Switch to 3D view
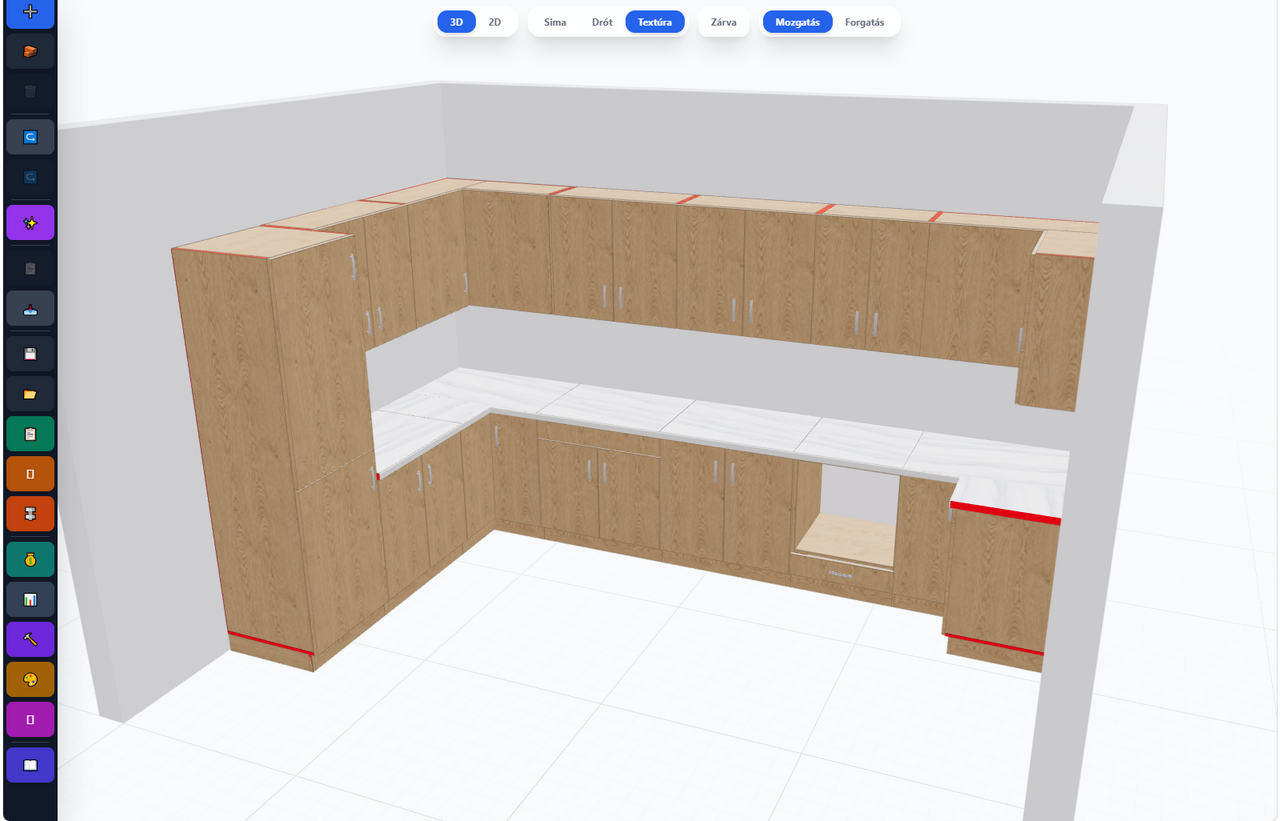 pos(456,22)
